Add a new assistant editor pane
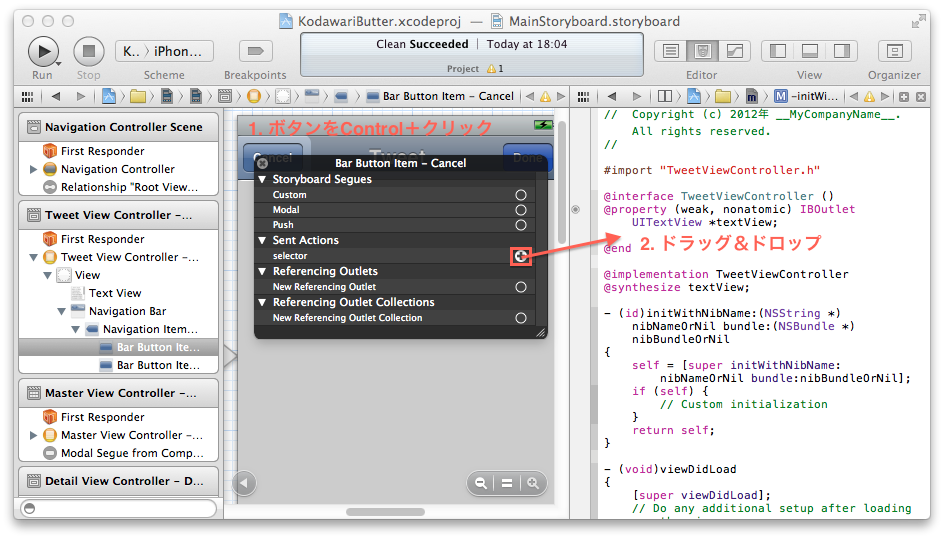 [x=904, y=96]
